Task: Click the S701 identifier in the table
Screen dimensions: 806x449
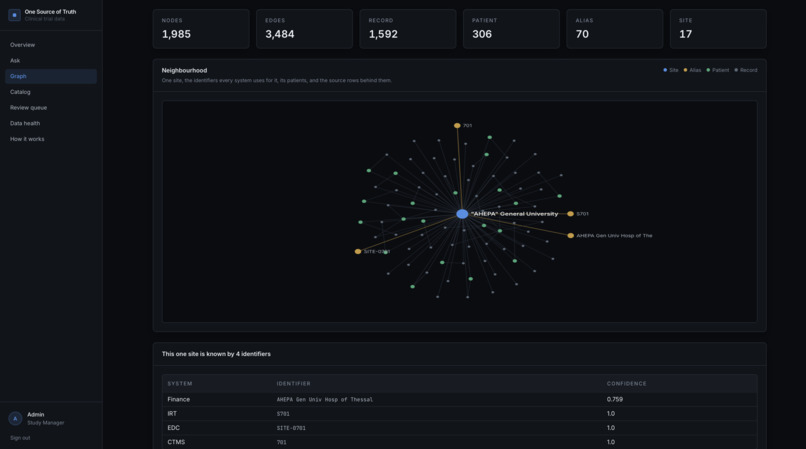Action: [283, 414]
